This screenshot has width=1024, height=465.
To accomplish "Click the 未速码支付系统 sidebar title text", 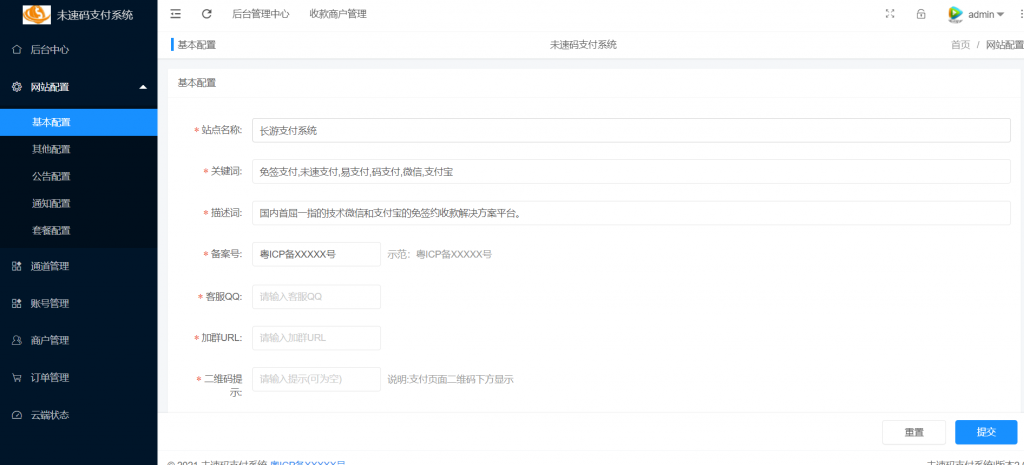I will click(x=95, y=14).
